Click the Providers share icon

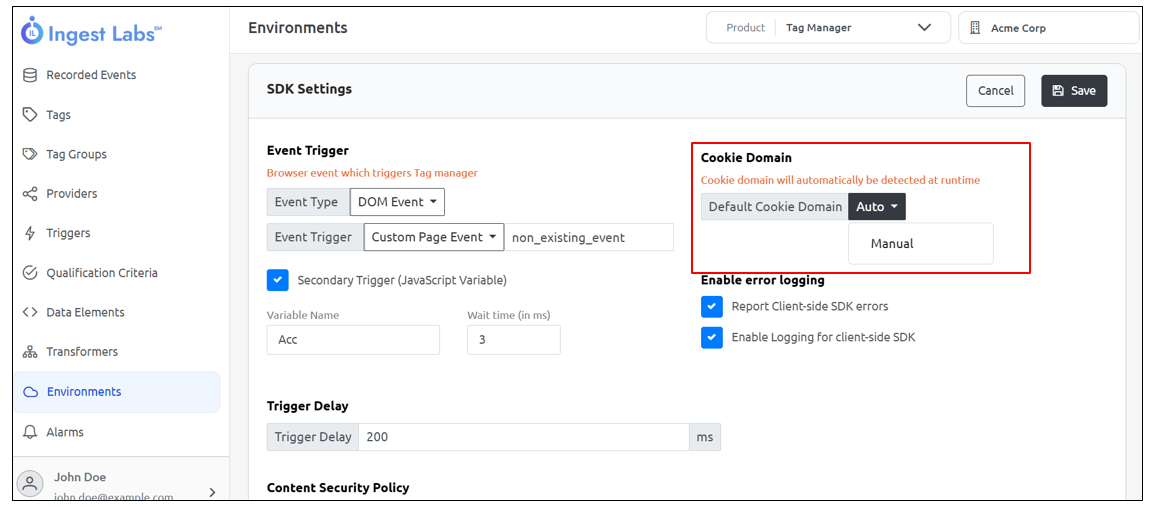[x=30, y=193]
